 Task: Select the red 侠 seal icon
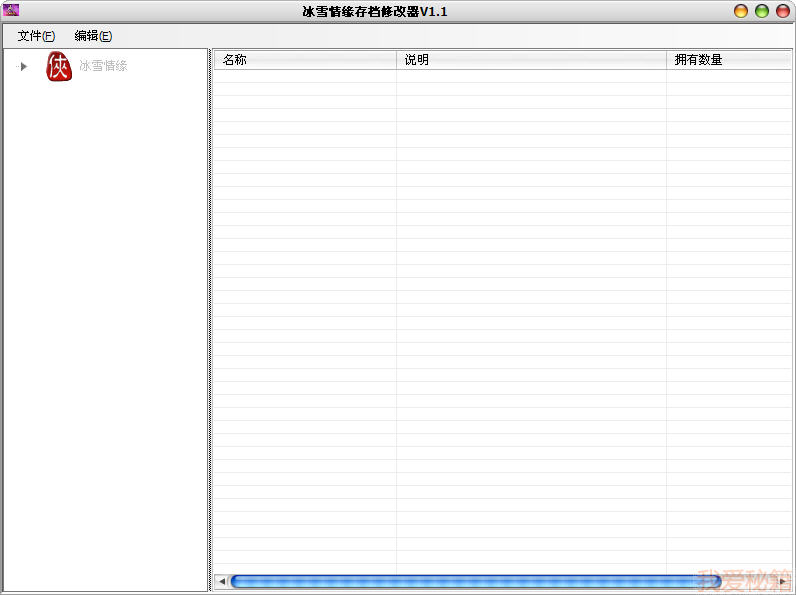click(60, 67)
